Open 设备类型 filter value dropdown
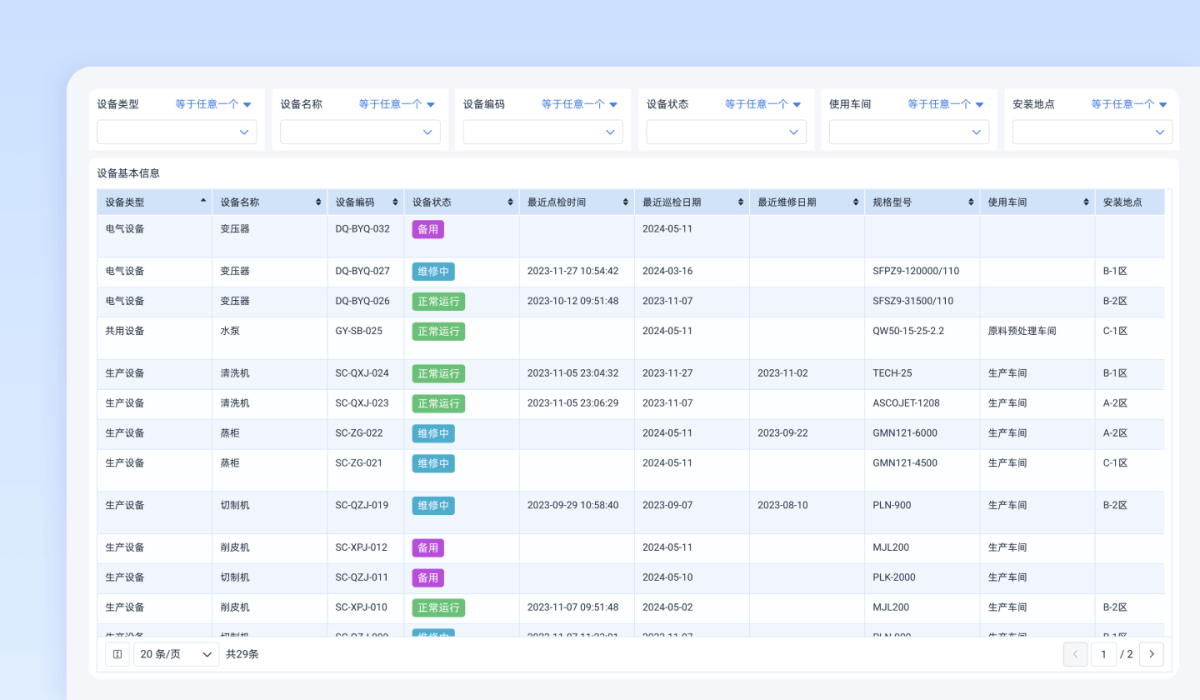This screenshot has height=700, width=1200. (177, 132)
